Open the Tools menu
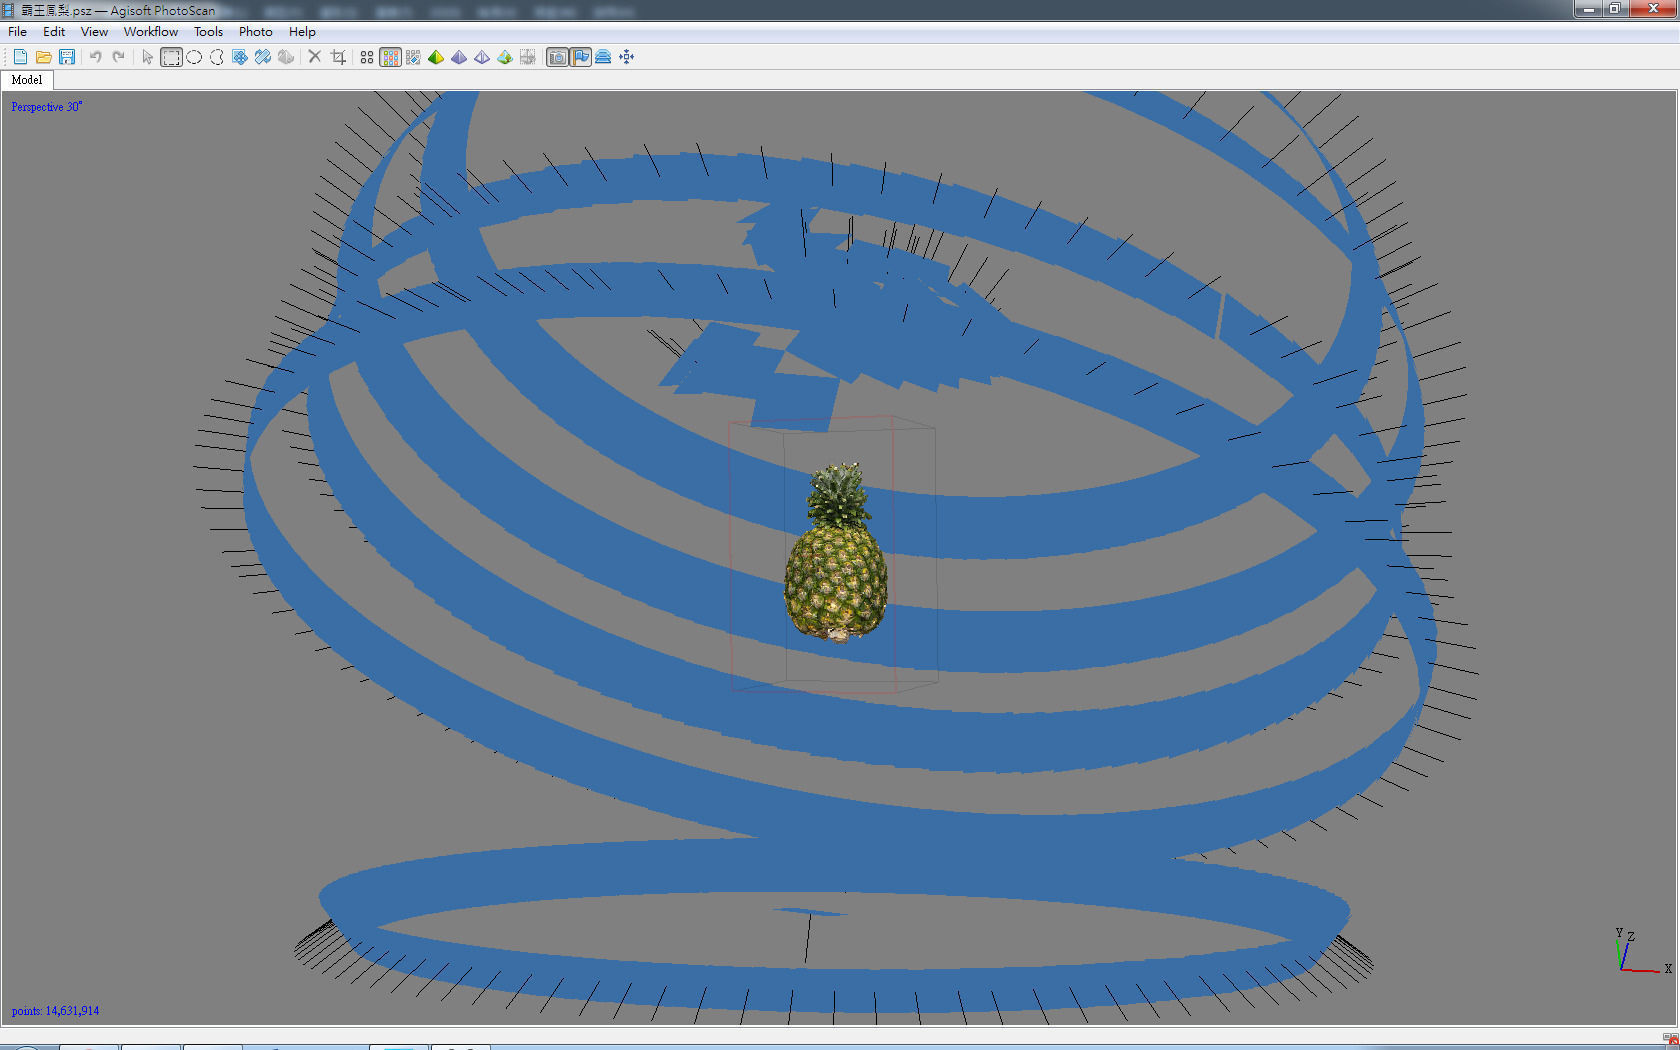This screenshot has width=1680, height=1050. pos(208,32)
